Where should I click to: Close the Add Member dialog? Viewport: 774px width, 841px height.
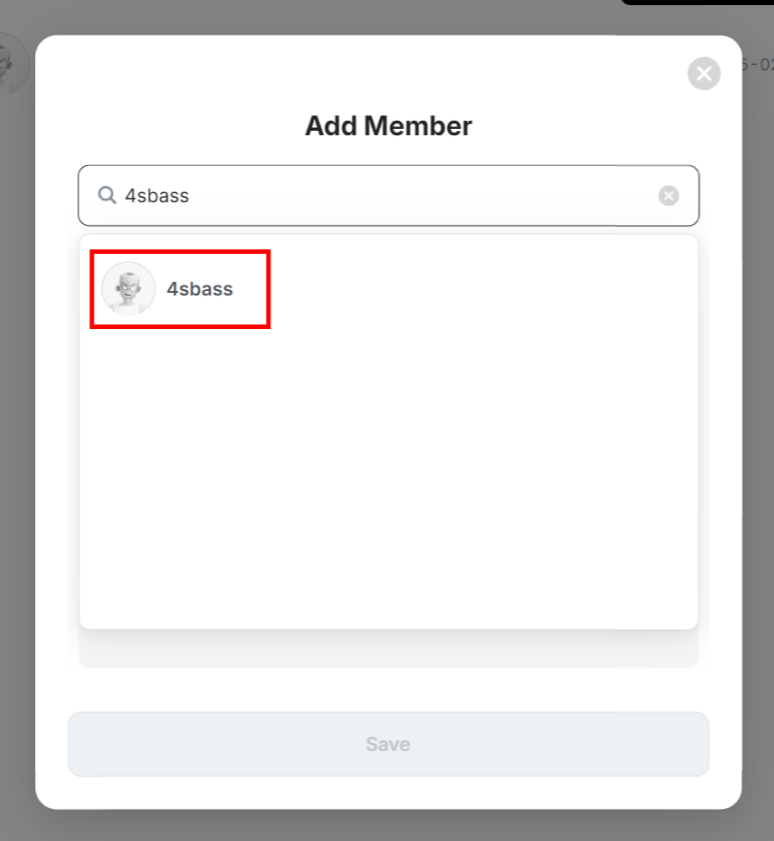pos(704,73)
